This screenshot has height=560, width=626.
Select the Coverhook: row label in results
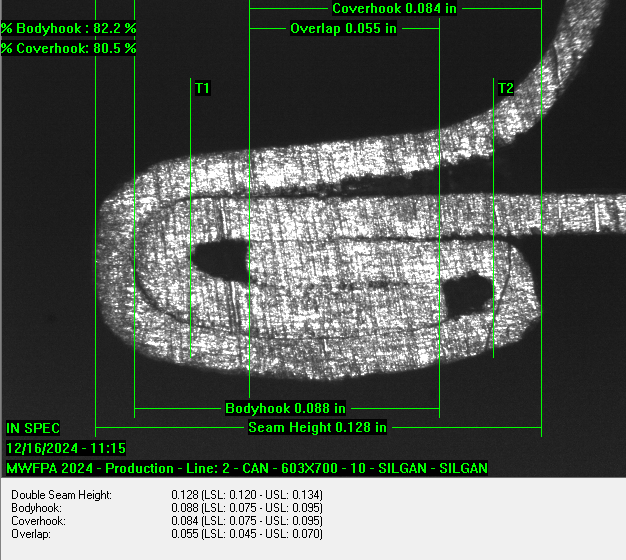[x=38, y=521]
